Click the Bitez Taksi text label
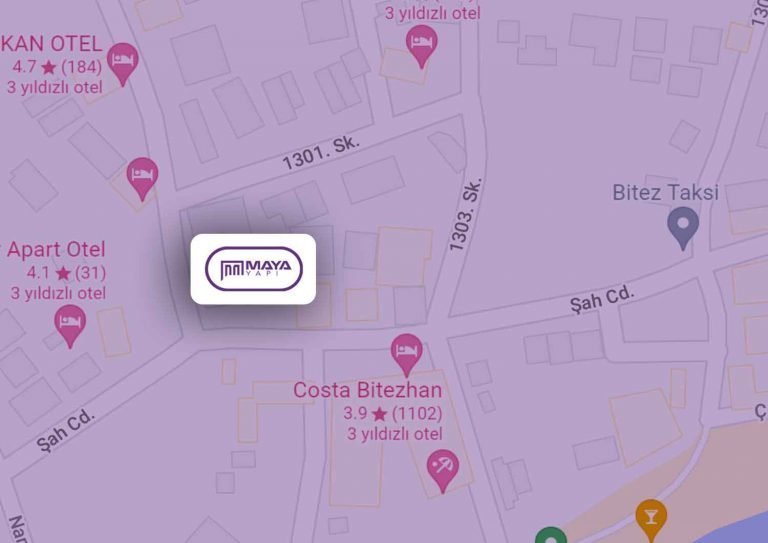768x543 pixels. pyautogui.click(x=666, y=192)
